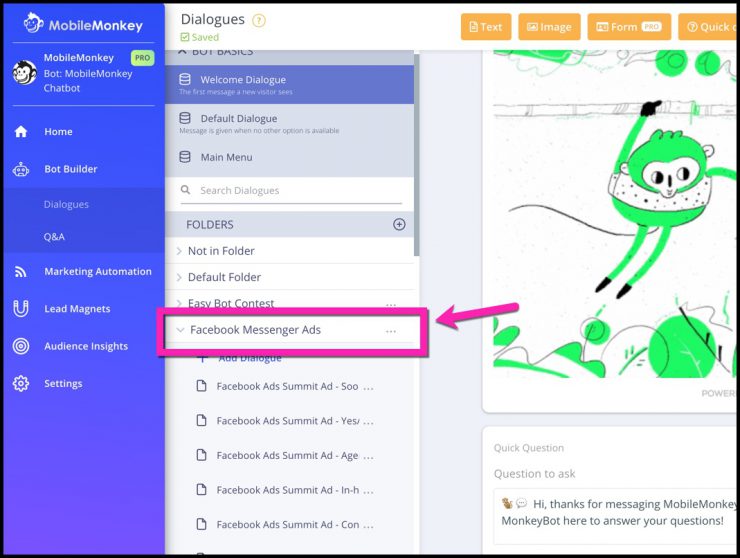
Task: Open Facebook Ads Summit Ad - In-h dialogue
Action: pos(288,490)
